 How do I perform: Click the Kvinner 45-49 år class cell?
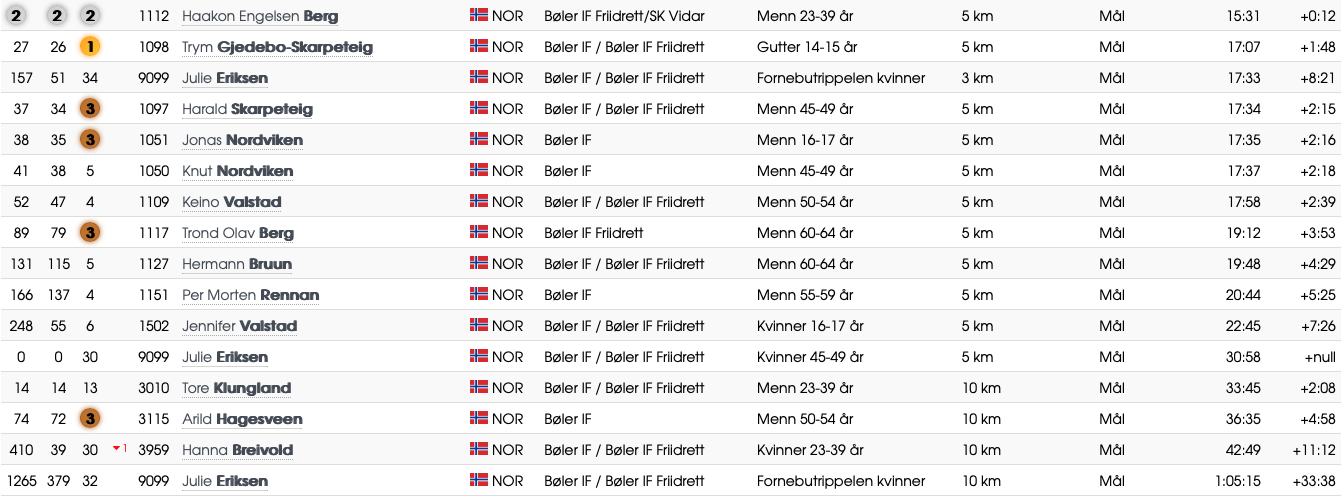[x=811, y=357]
